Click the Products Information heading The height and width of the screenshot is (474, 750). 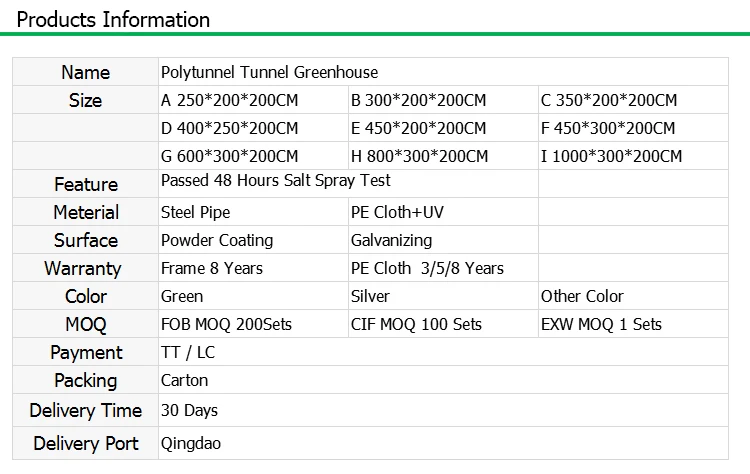tap(114, 20)
